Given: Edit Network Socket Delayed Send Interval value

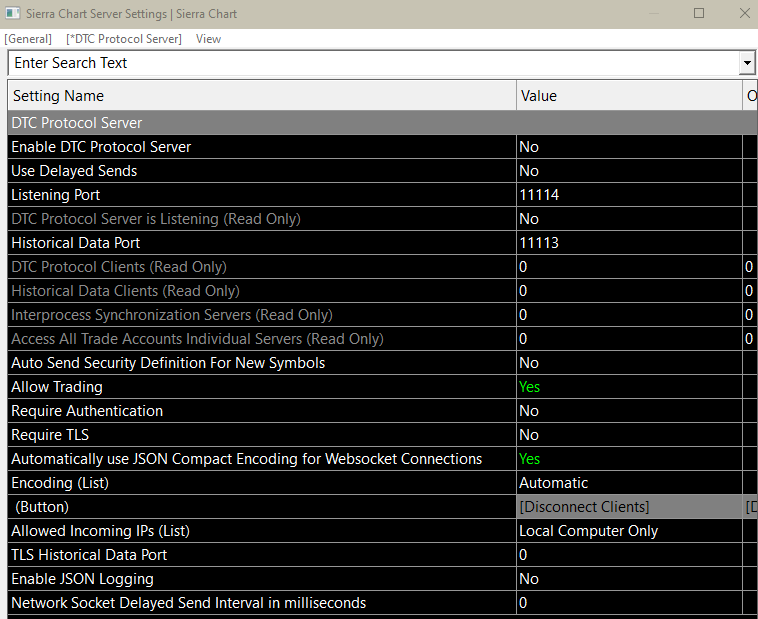Looking at the screenshot, I should pos(629,603).
